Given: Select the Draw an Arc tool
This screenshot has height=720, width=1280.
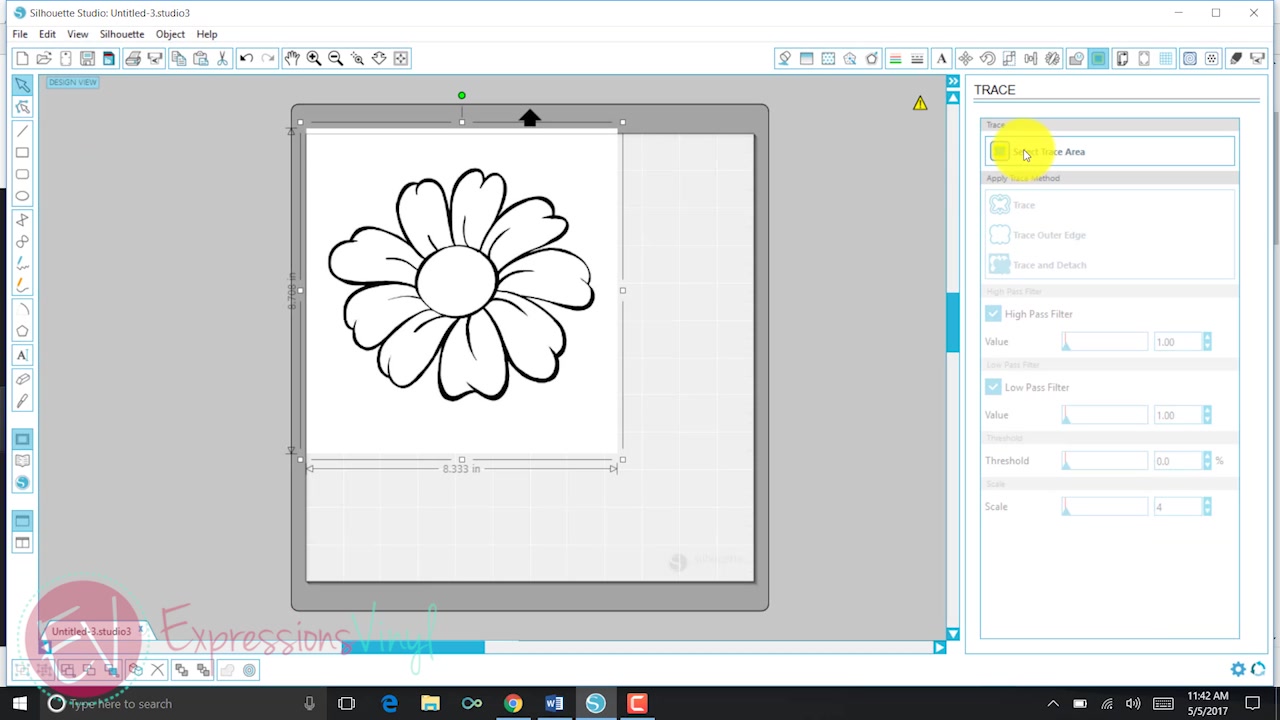Looking at the screenshot, I should (22, 309).
